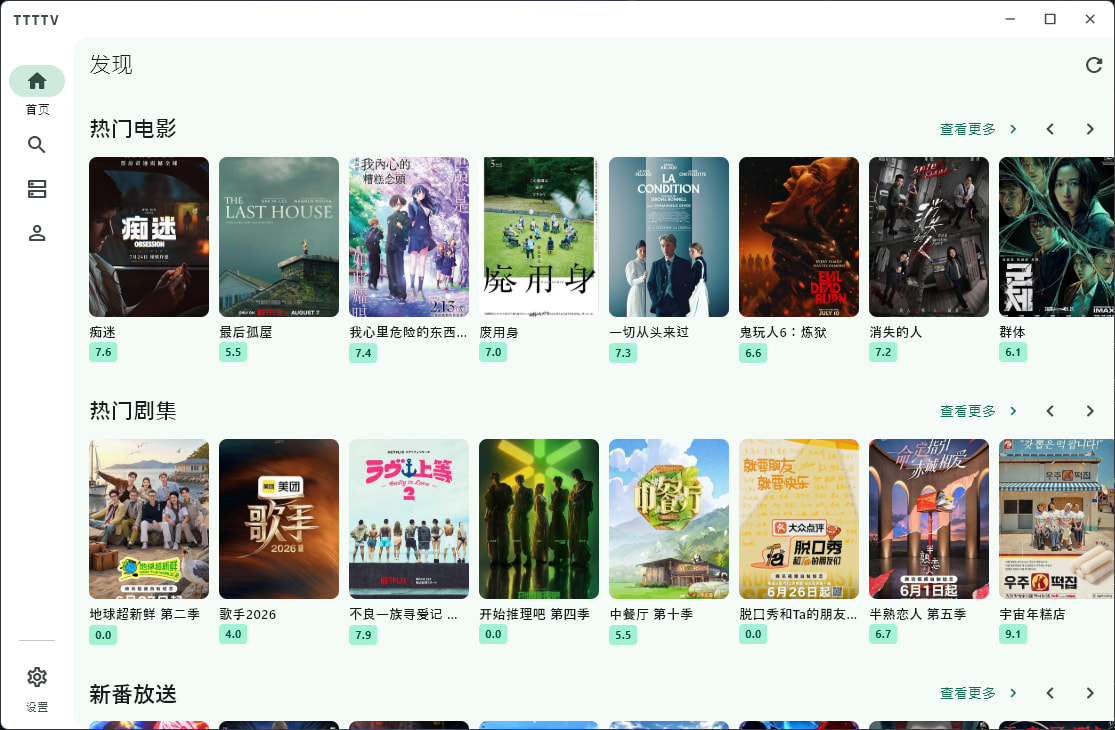Screen dimensions: 1115x730
Task: Click 中餐厅 第十季 title text
Action: click(651, 614)
